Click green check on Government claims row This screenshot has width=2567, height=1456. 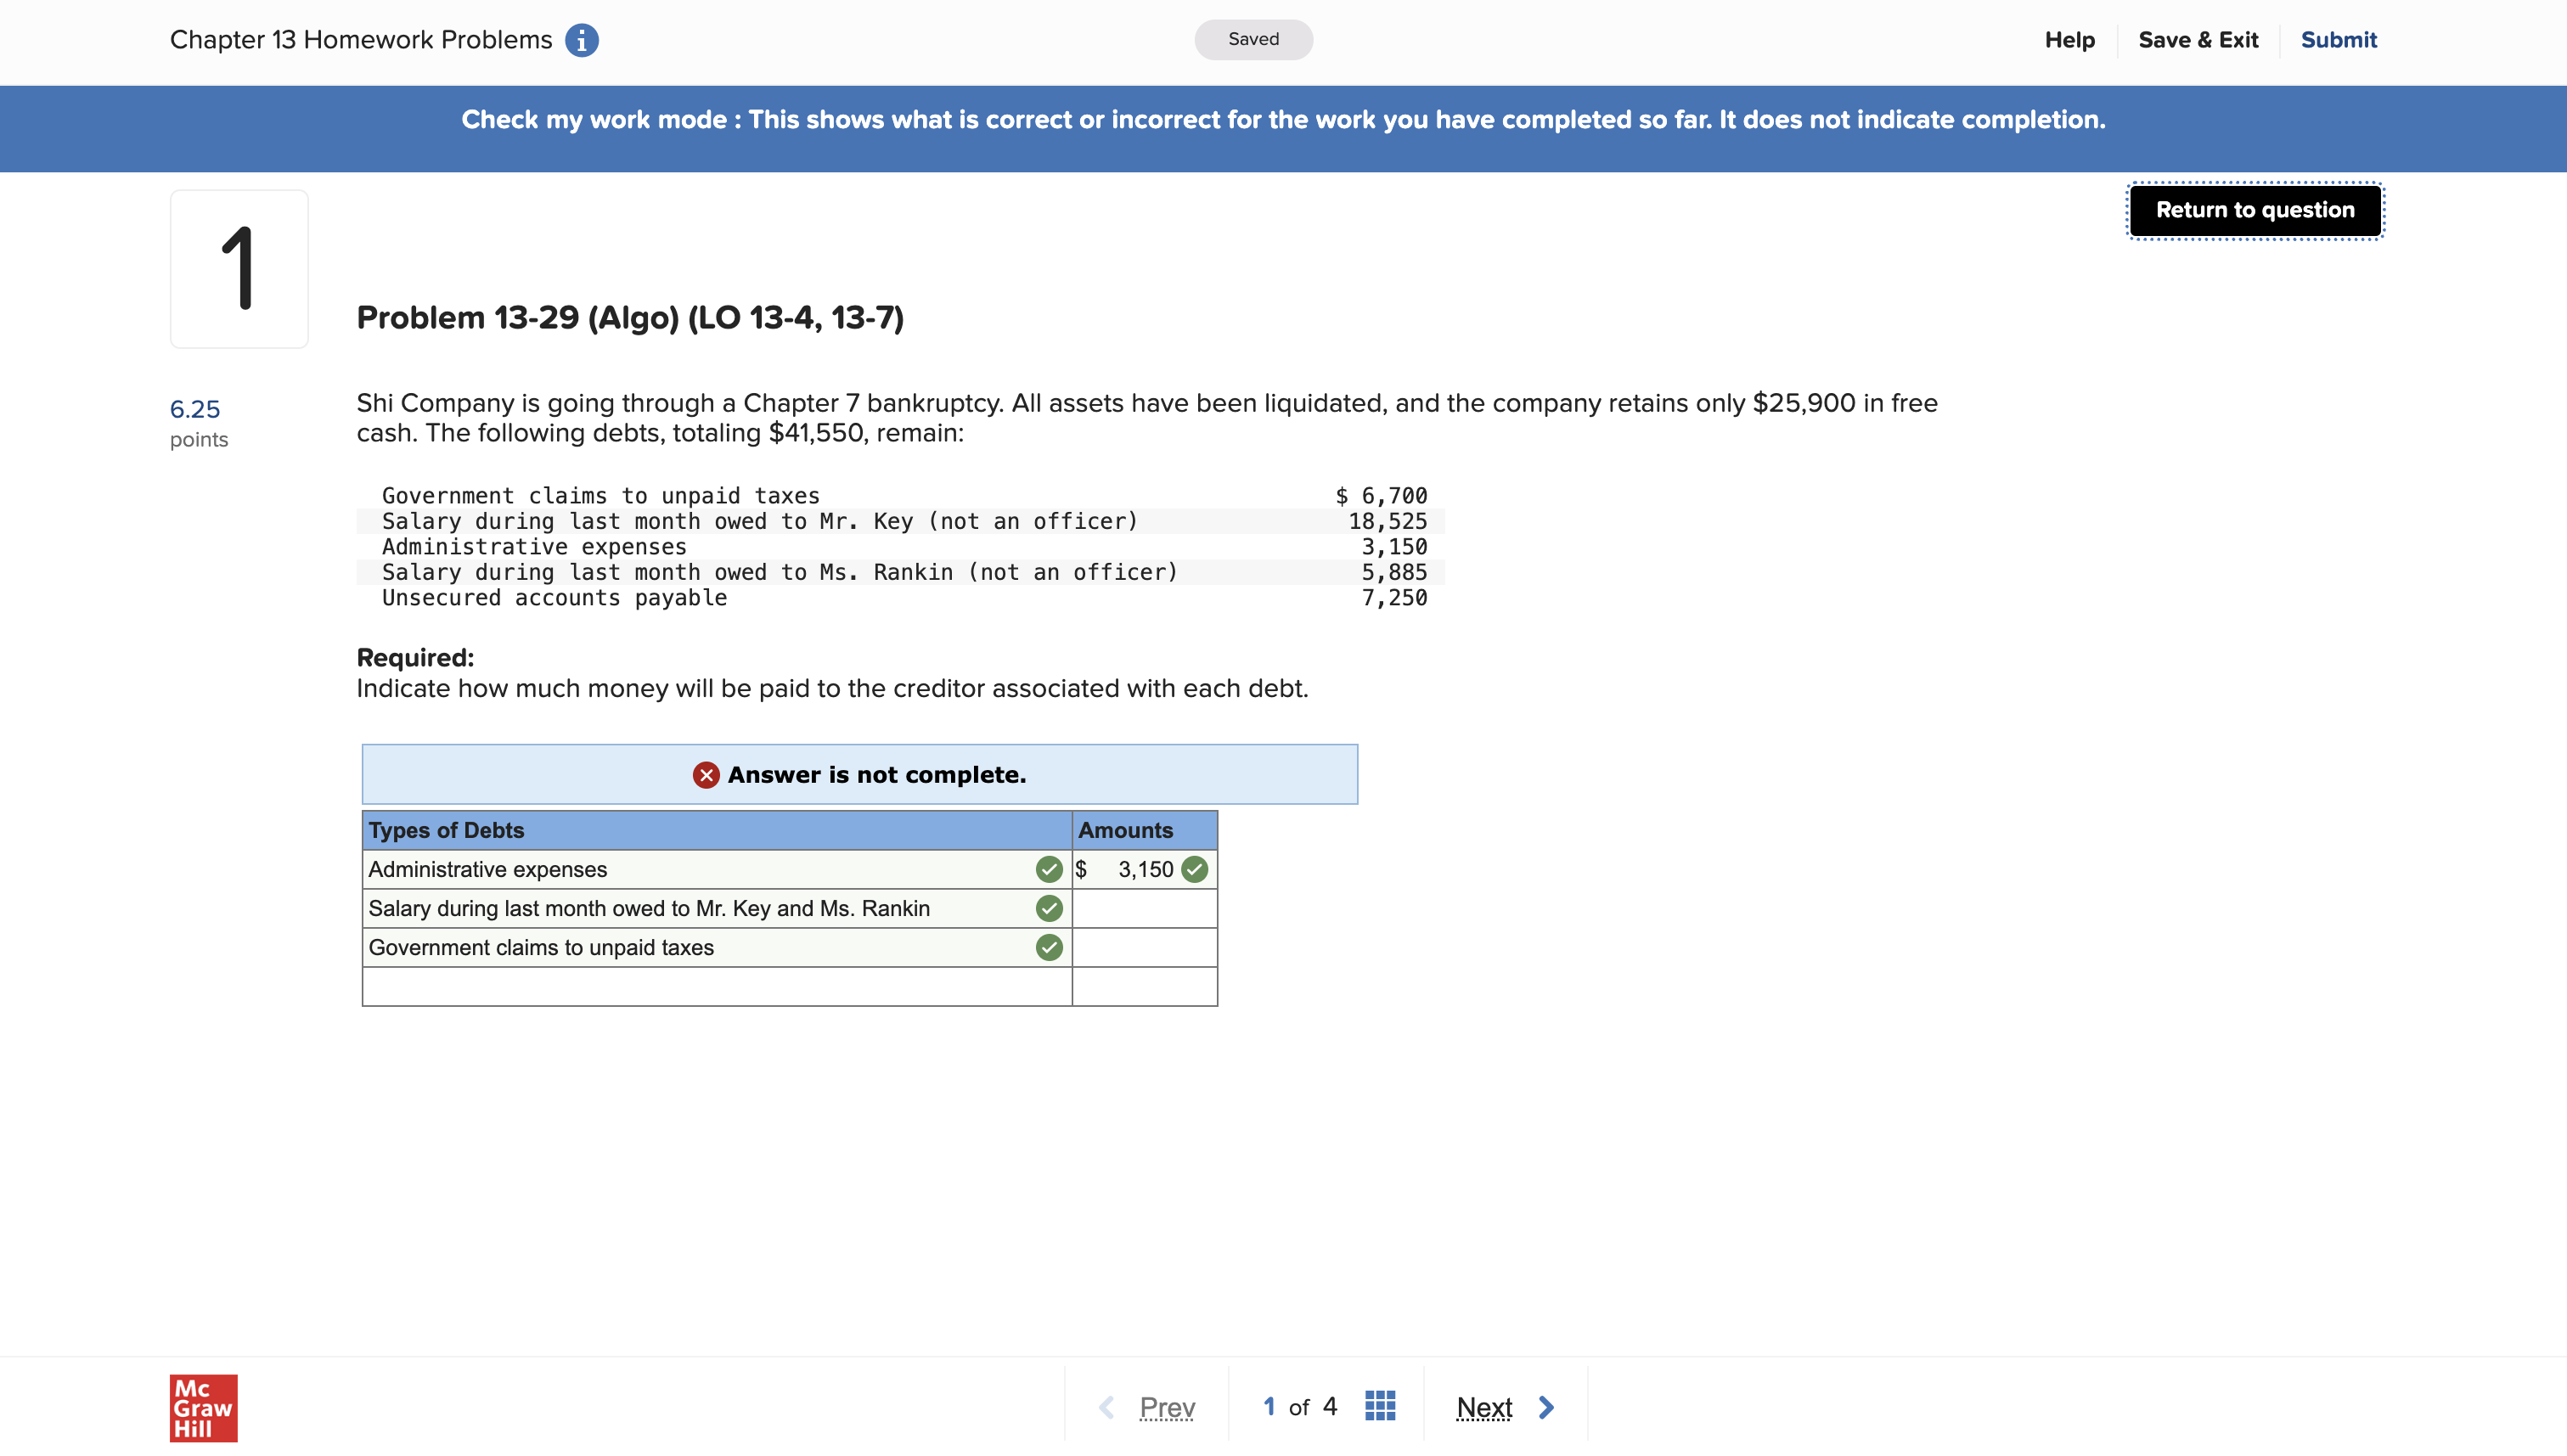click(1048, 947)
